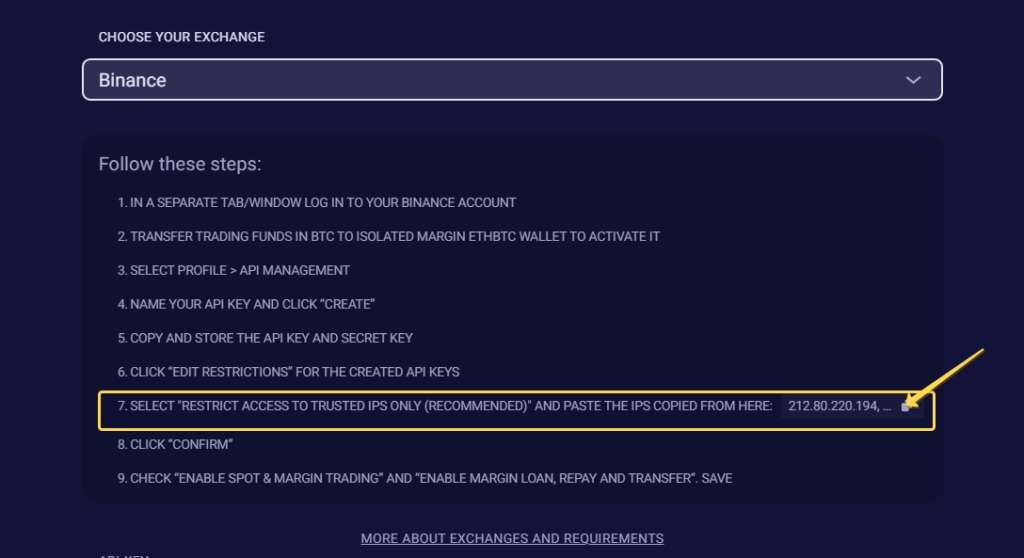Open the Binance exchange dropdown
Viewport: 1024px width, 558px height.
click(512, 80)
